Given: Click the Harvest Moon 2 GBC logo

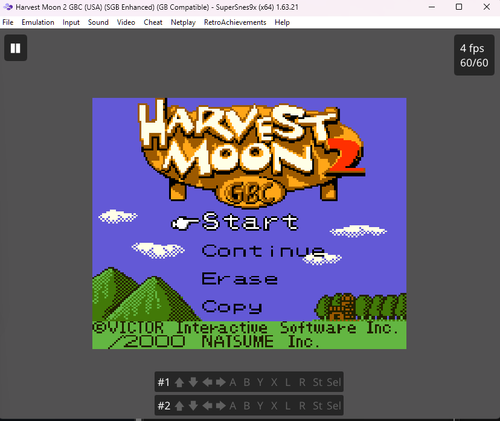Looking at the screenshot, I should pos(252,153).
